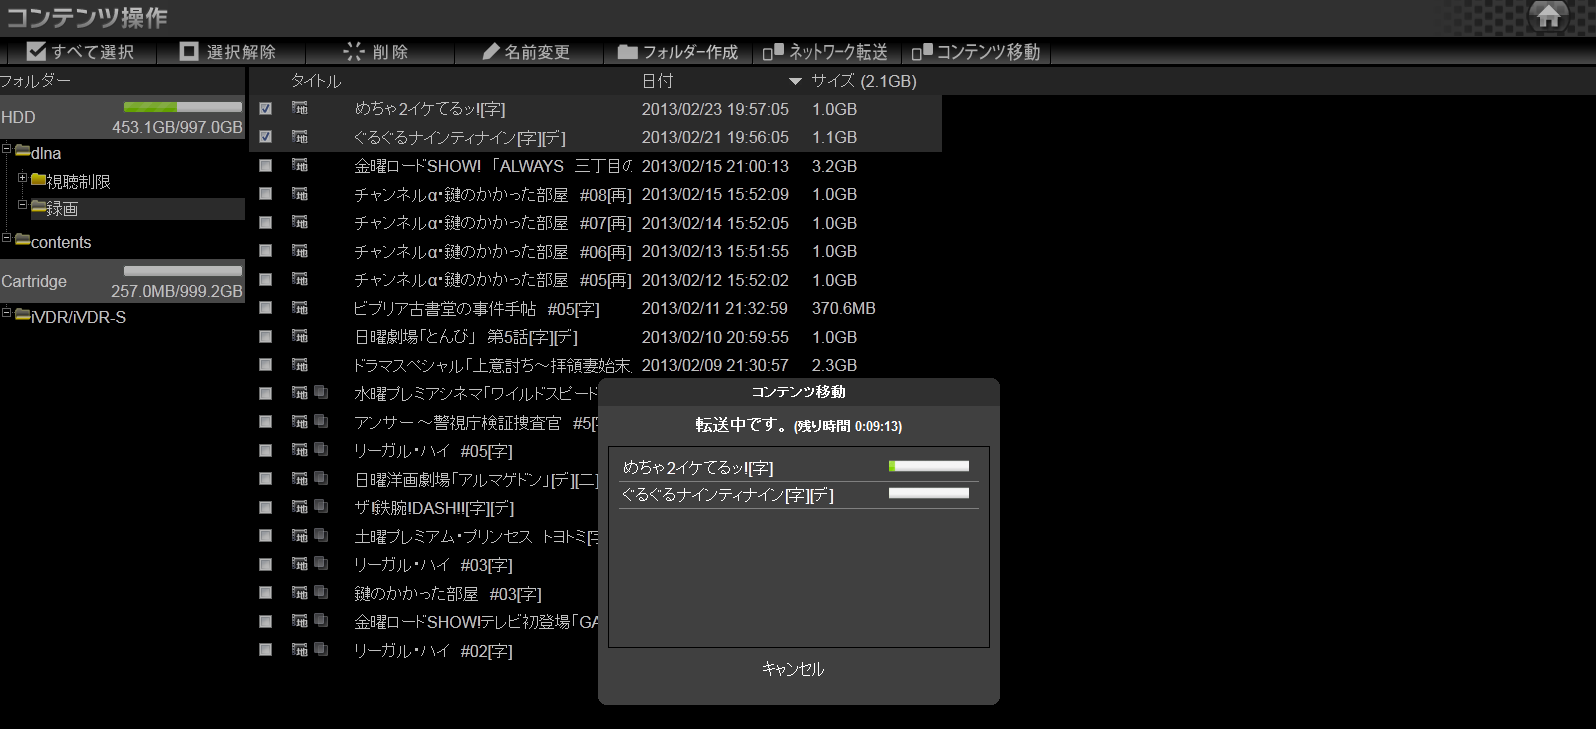Image resolution: width=1596 pixels, height=729 pixels.
Task: Sort by the 日付 column header
Action: (657, 81)
